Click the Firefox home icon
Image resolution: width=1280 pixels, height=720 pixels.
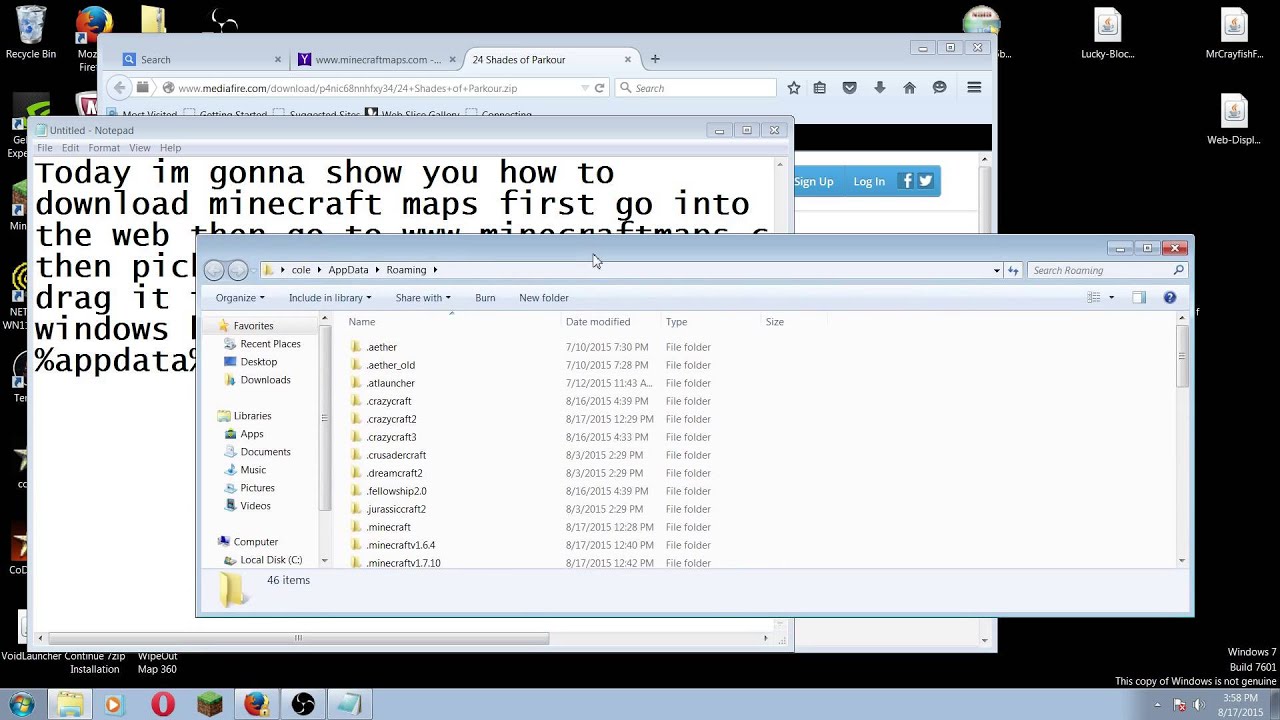coord(909,88)
